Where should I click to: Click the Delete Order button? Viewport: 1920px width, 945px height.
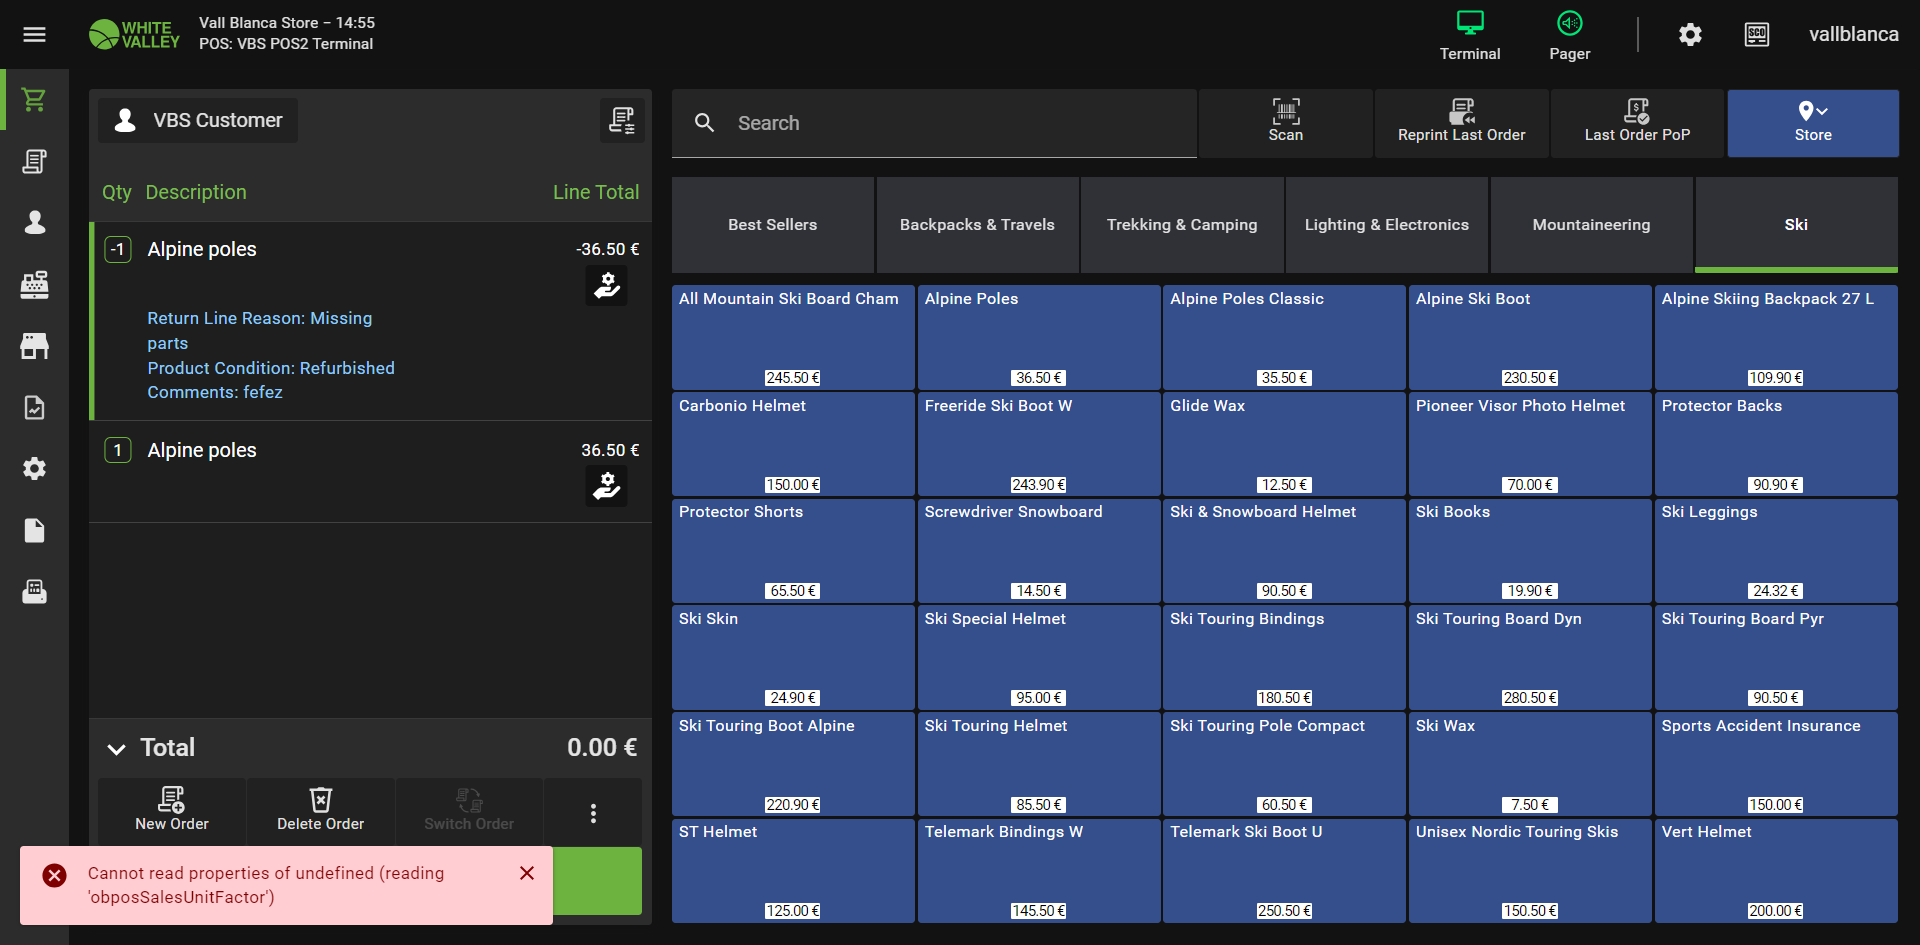tap(320, 810)
